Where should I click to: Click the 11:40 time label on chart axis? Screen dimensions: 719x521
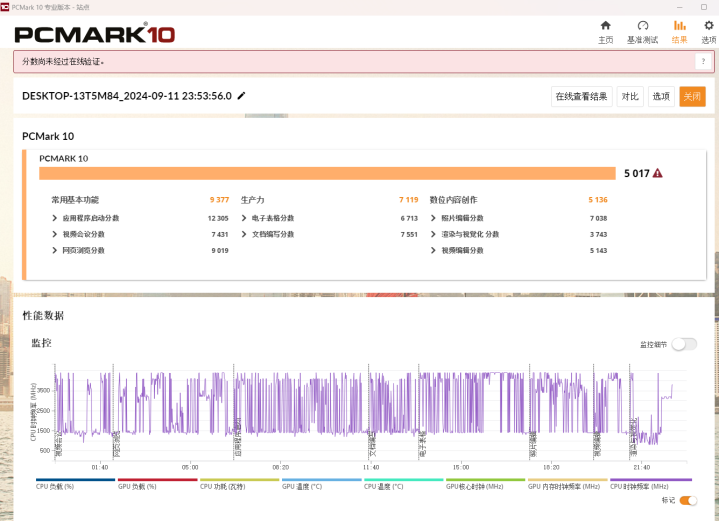pos(371,467)
